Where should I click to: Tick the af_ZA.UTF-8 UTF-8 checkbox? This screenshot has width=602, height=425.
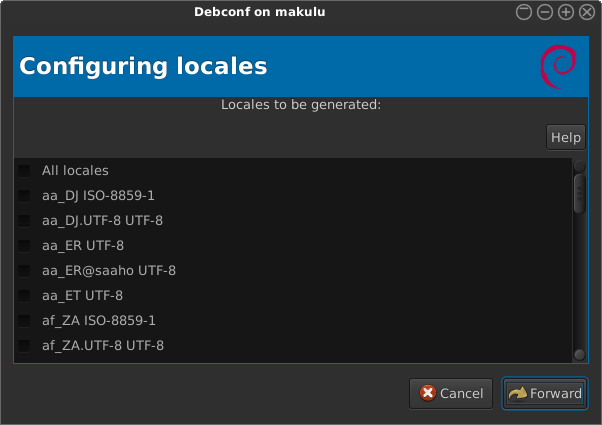(x=24, y=346)
